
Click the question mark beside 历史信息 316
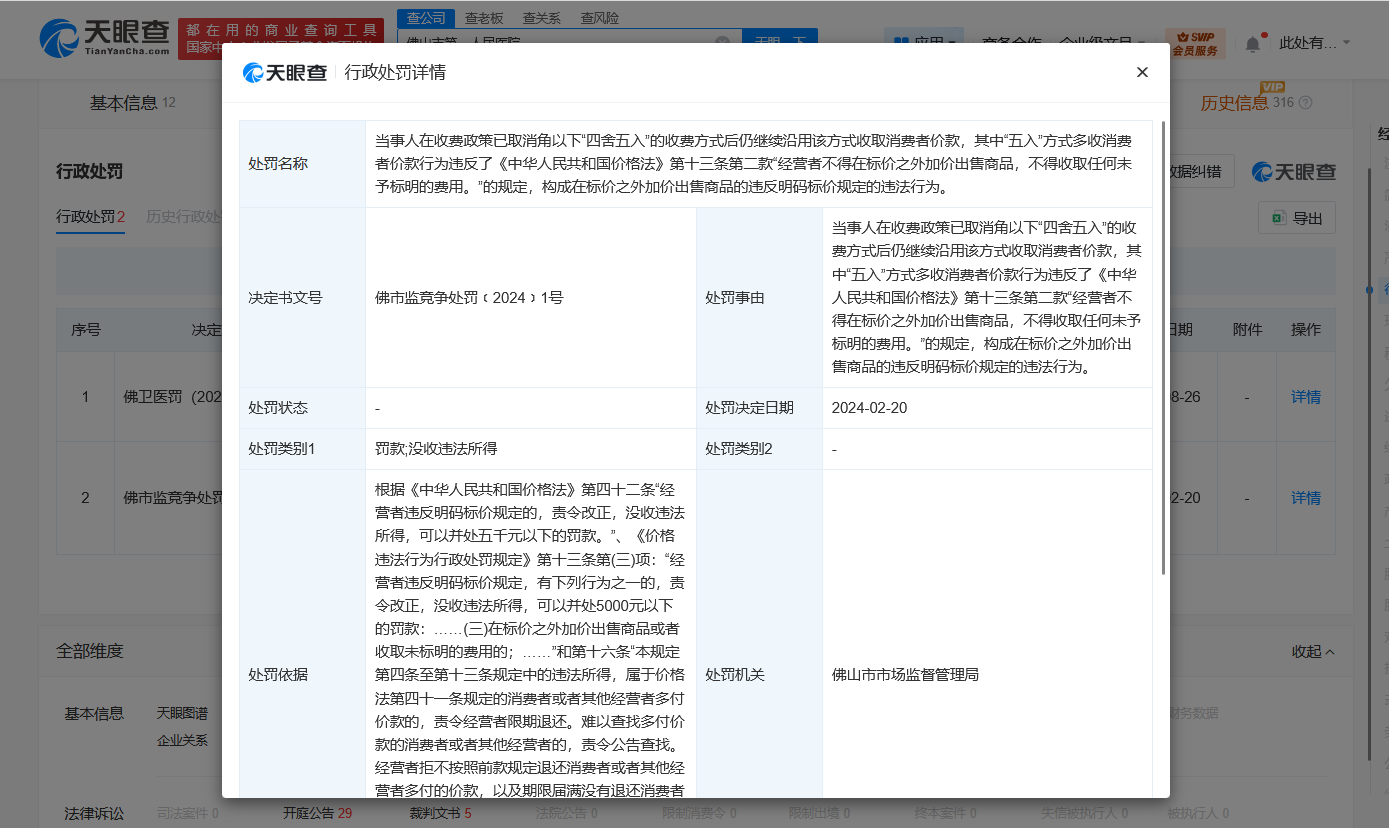click(1306, 104)
